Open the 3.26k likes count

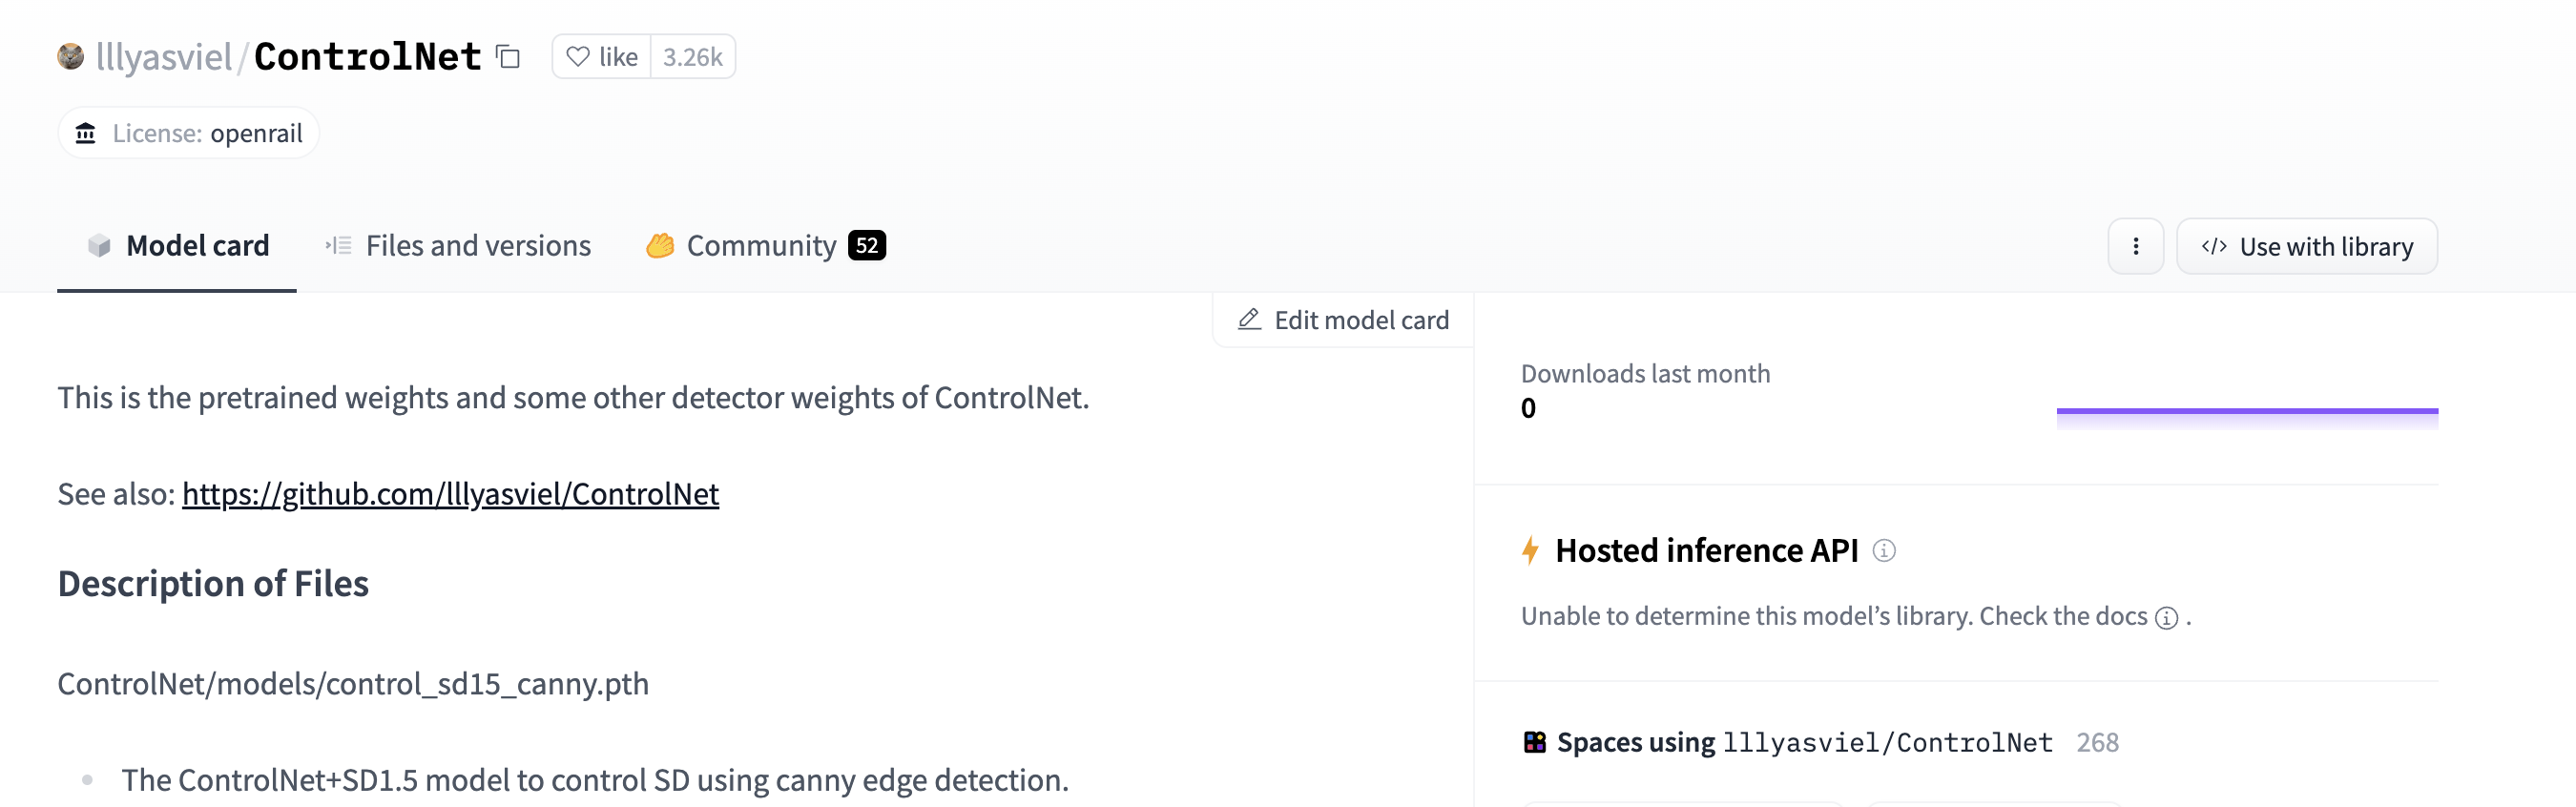click(693, 57)
